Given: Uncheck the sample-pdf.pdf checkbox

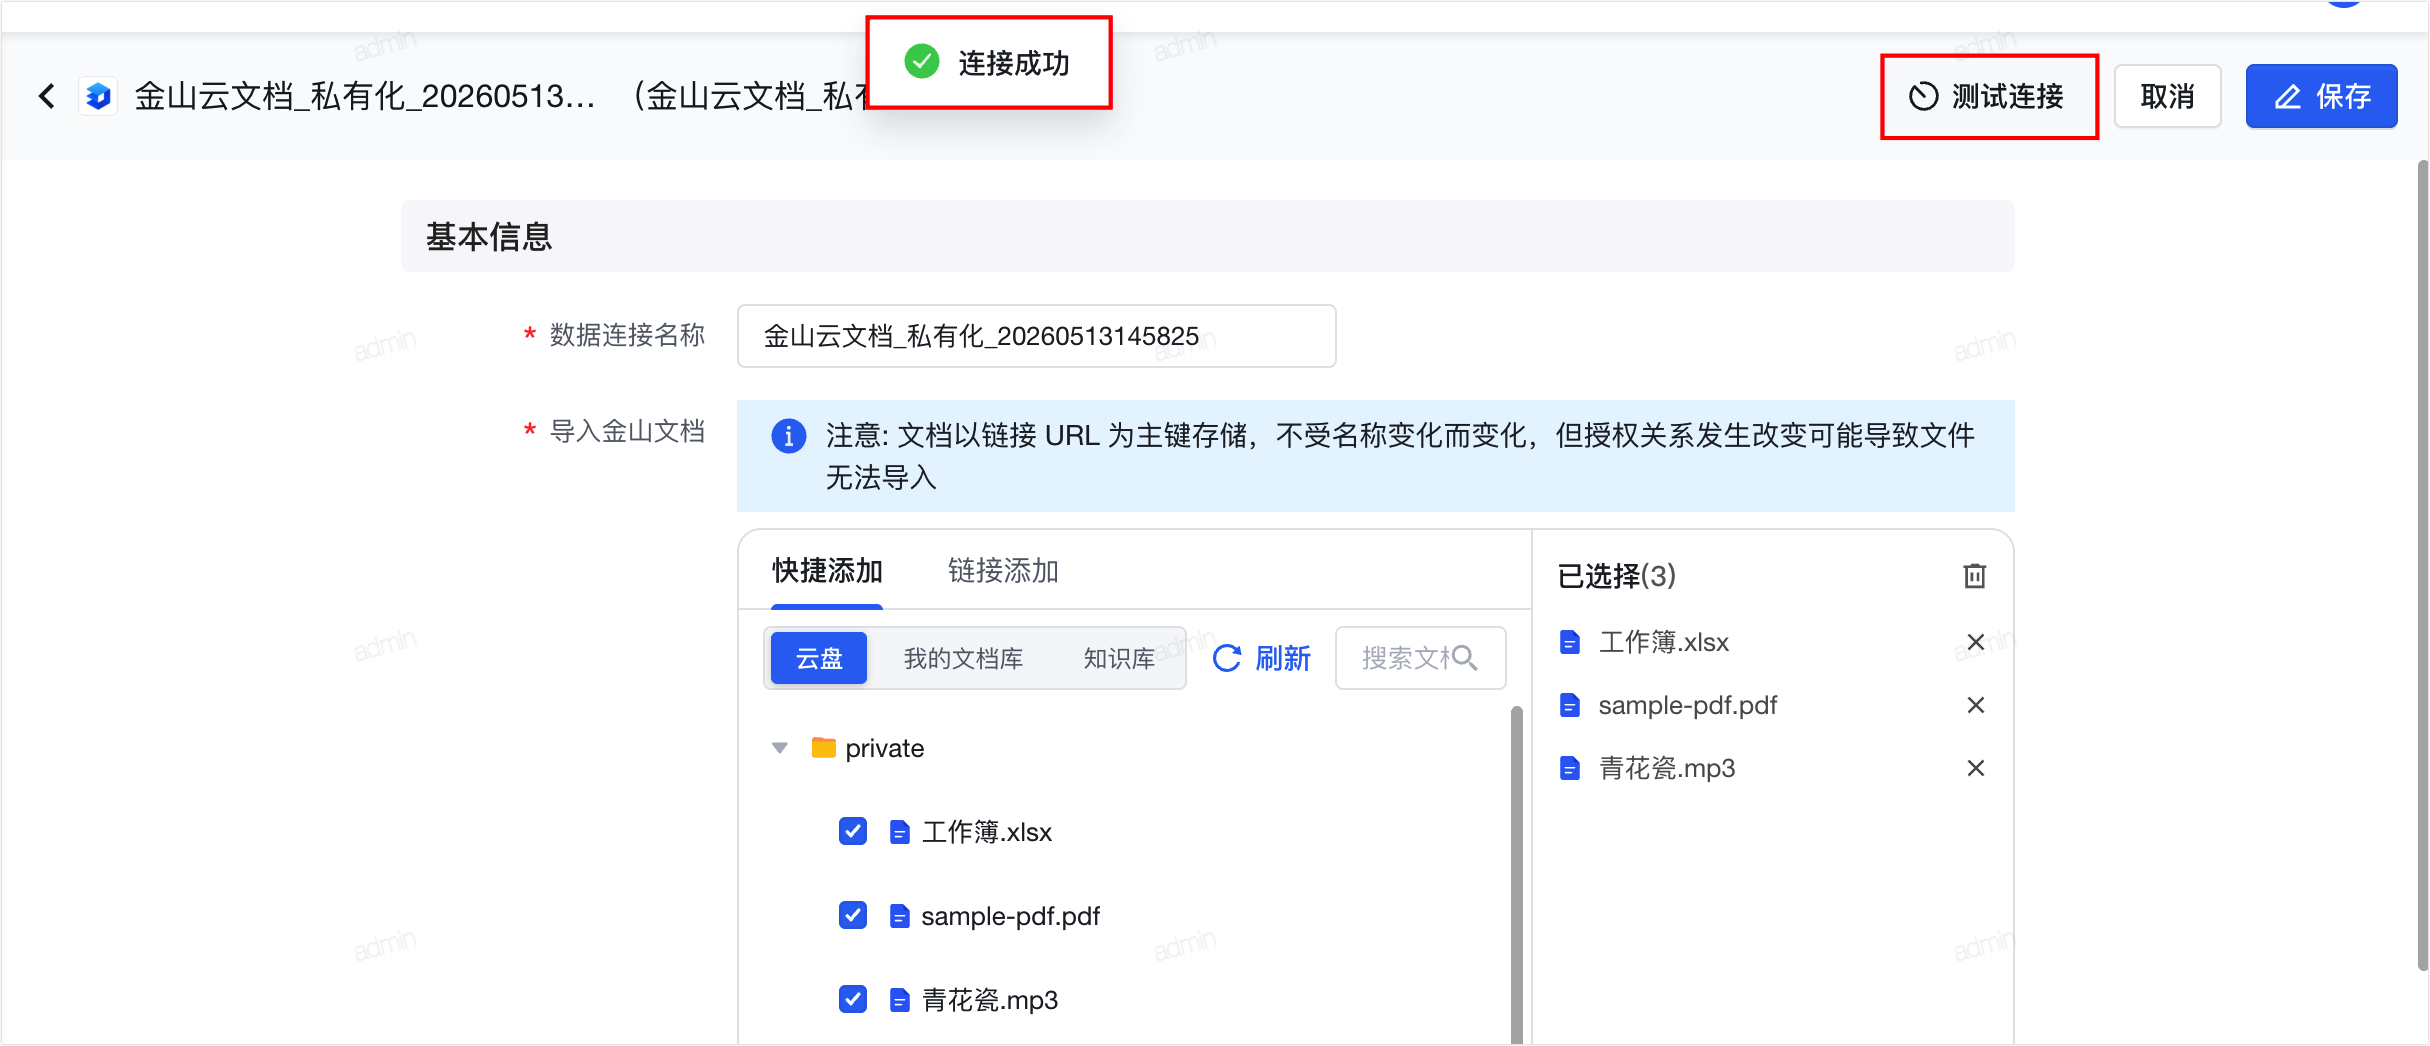Looking at the screenshot, I should click(853, 915).
